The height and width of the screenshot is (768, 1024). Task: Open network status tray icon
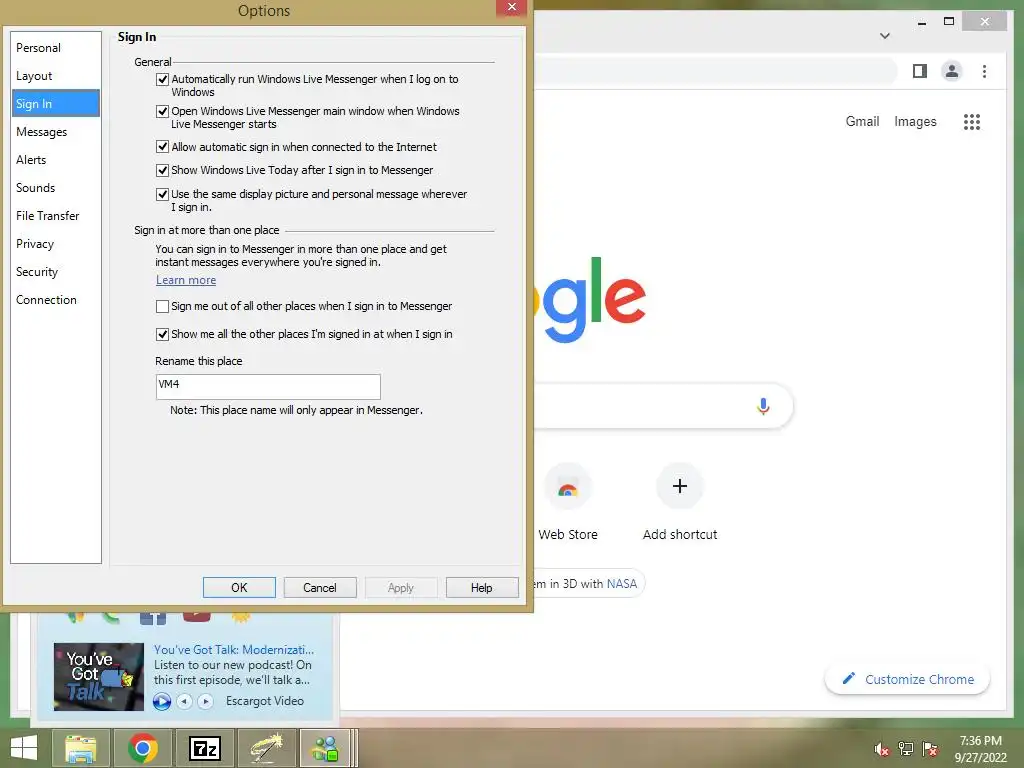tap(906, 749)
